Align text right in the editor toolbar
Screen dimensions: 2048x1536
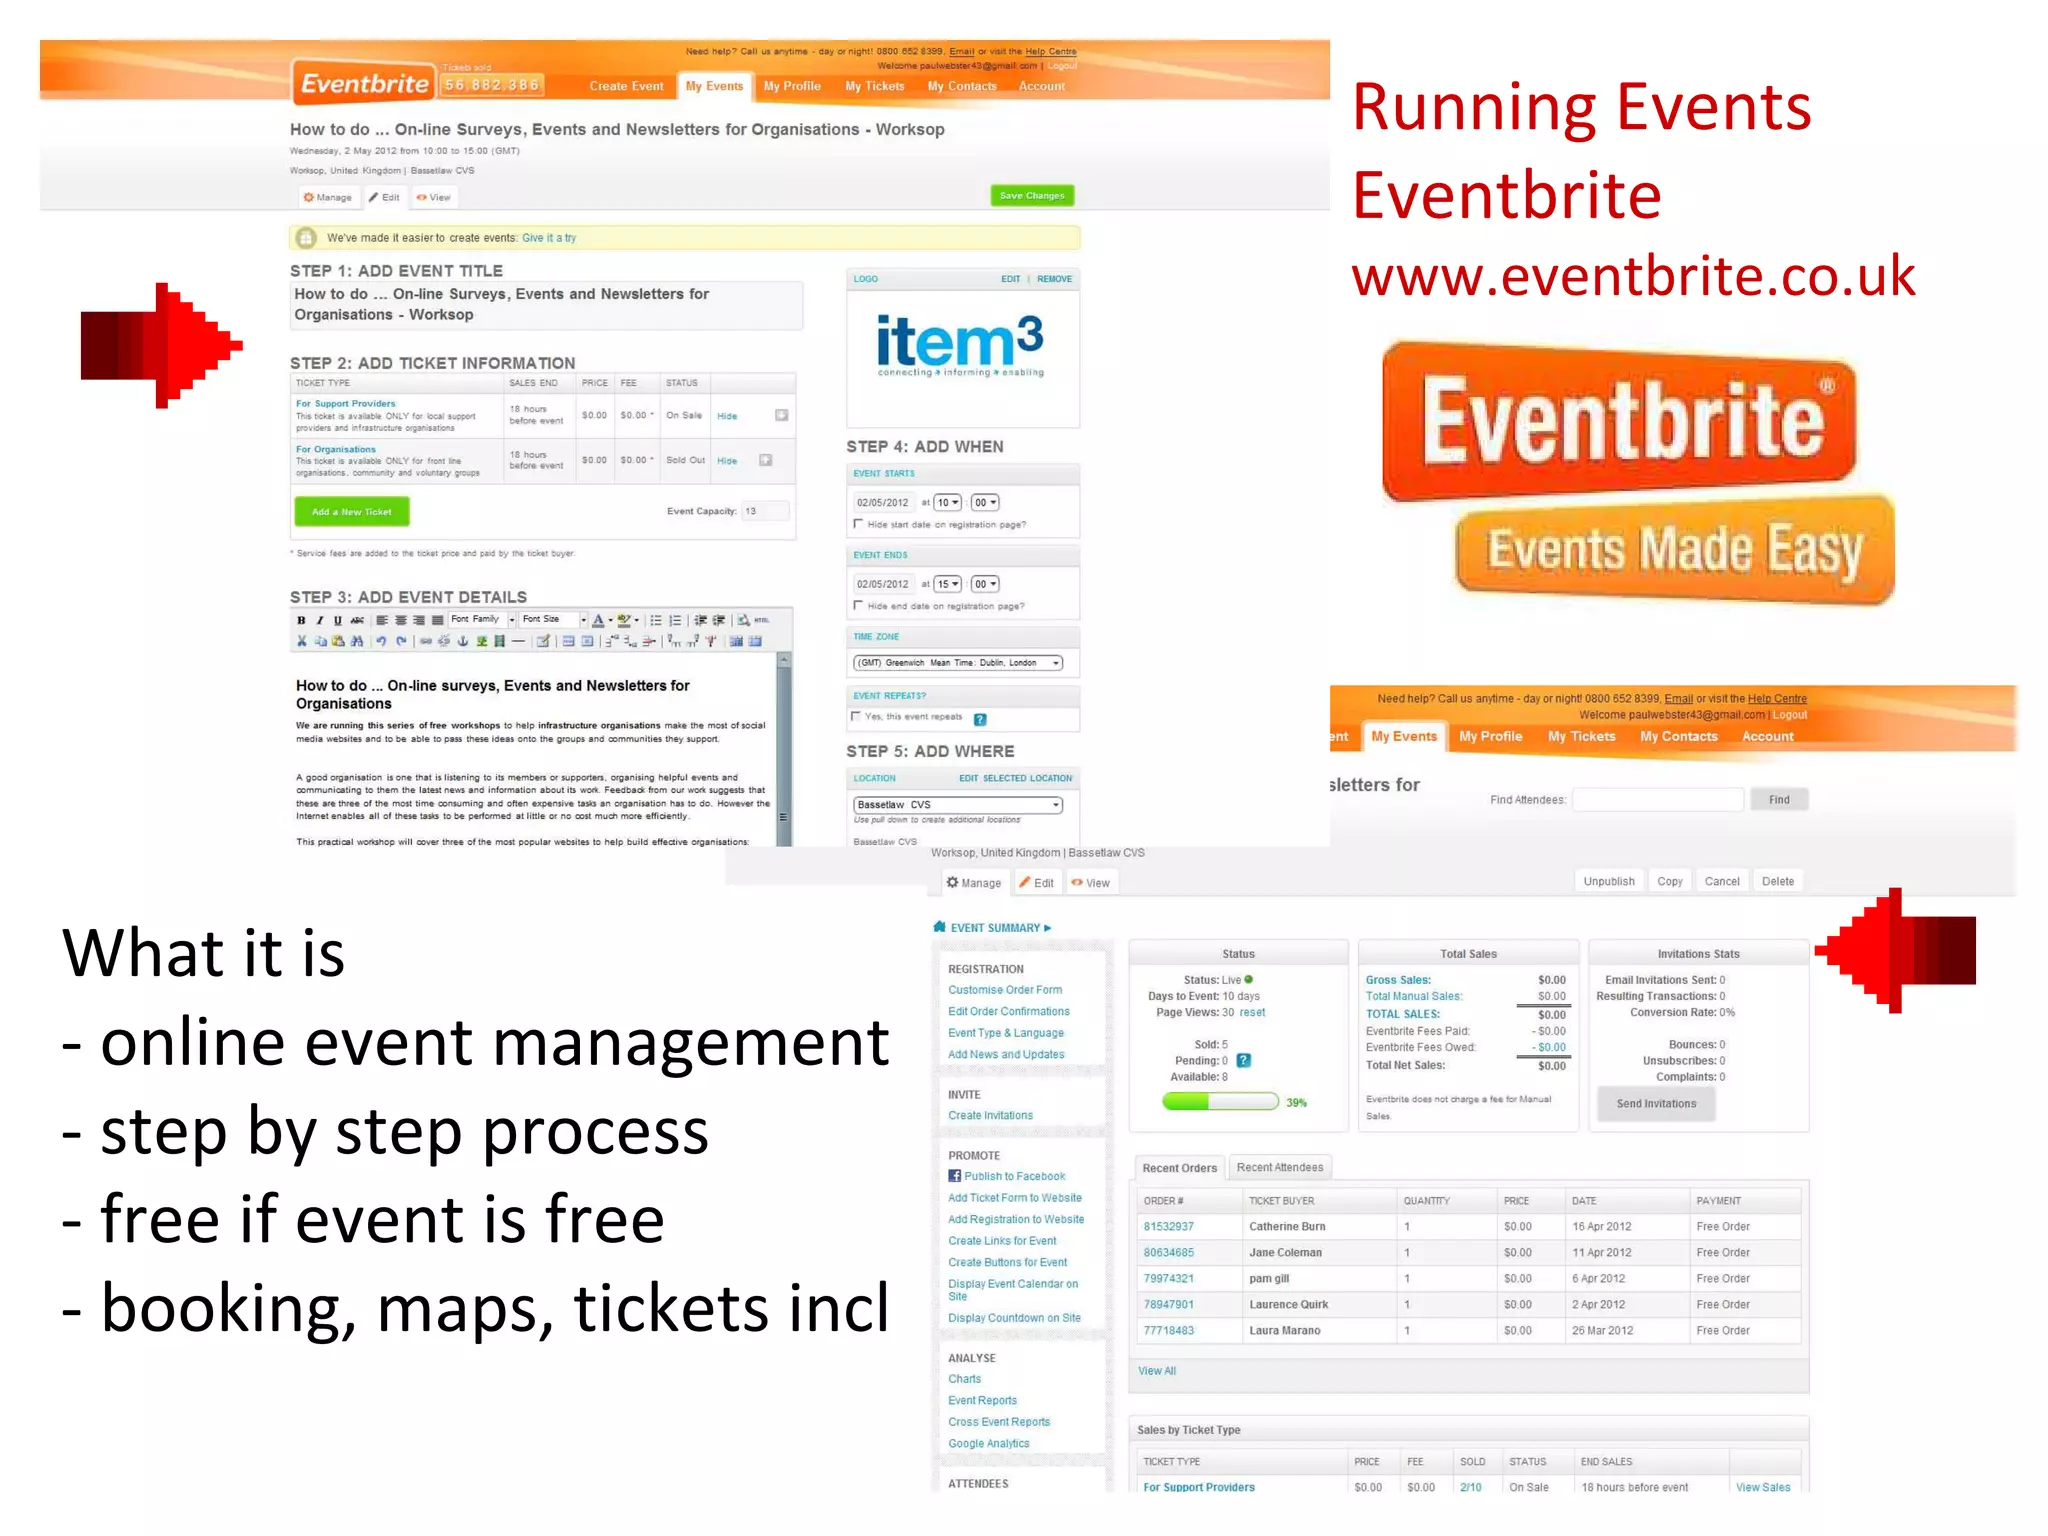point(419,620)
